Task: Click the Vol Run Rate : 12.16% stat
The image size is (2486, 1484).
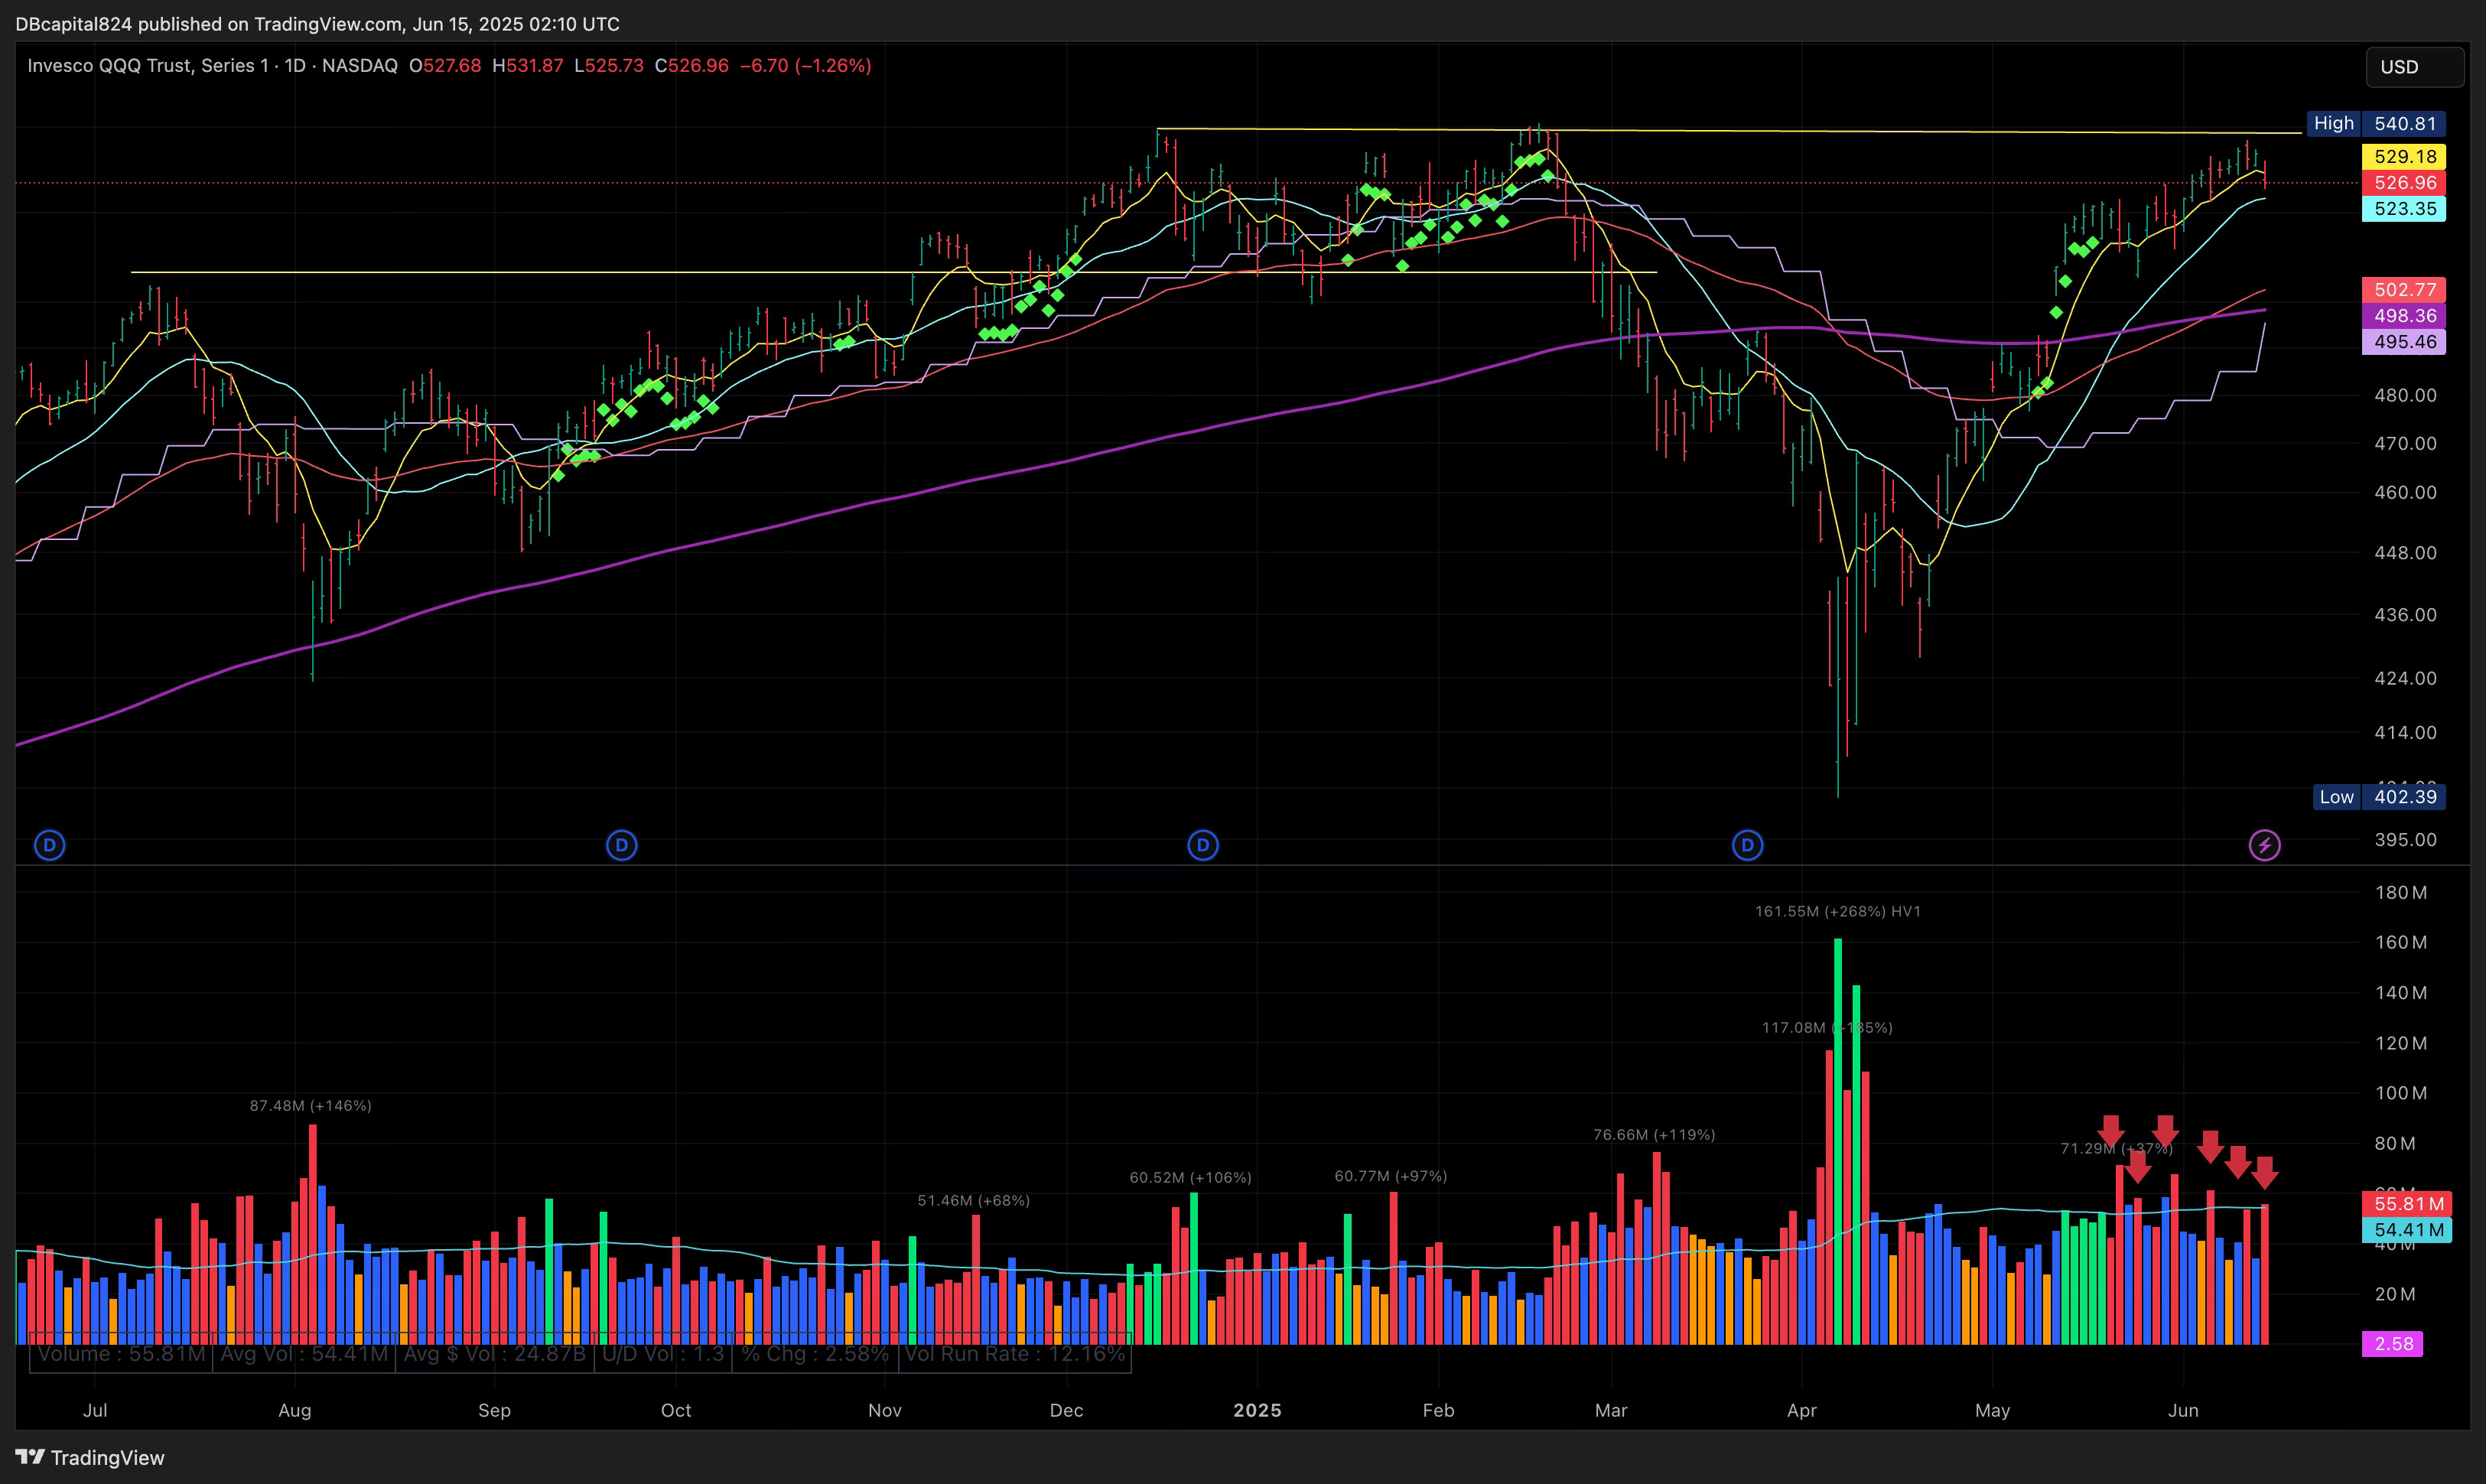Action: 1015,1354
